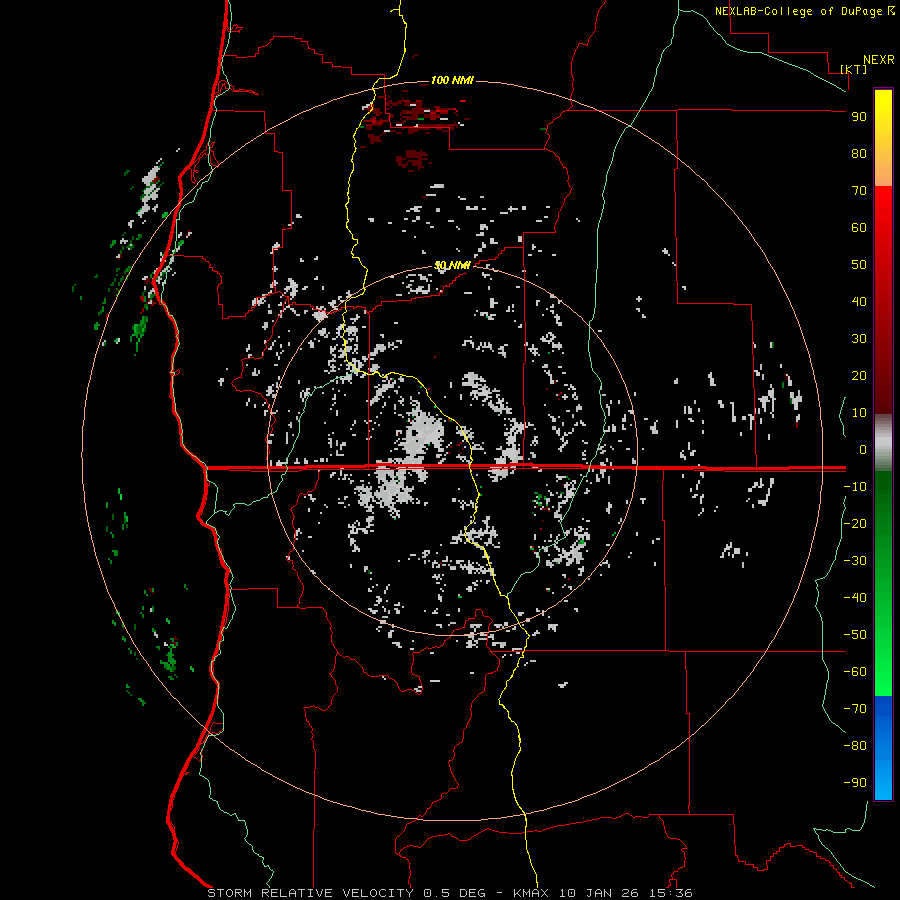Click the 30 value on velocity scale
The image size is (900, 900).
(x=859, y=339)
